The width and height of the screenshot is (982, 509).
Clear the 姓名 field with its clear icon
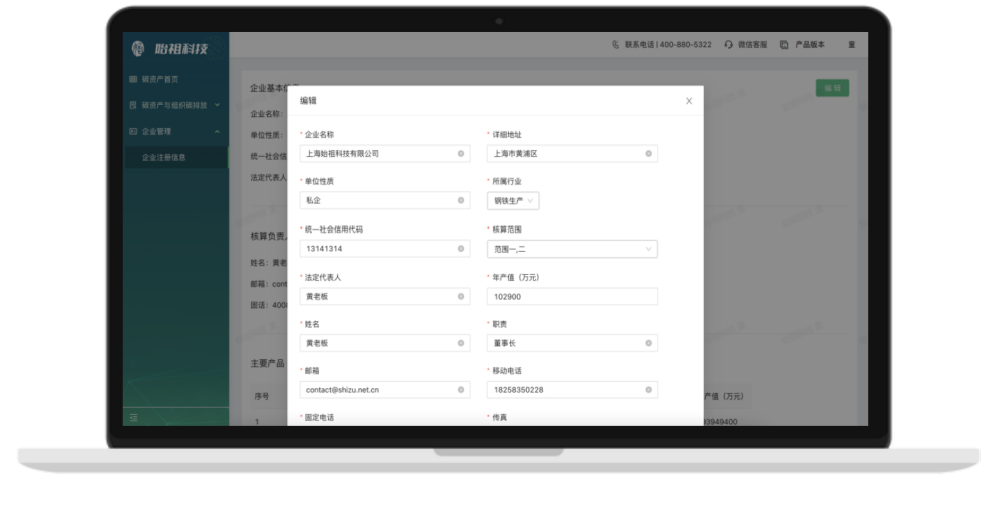tap(461, 343)
